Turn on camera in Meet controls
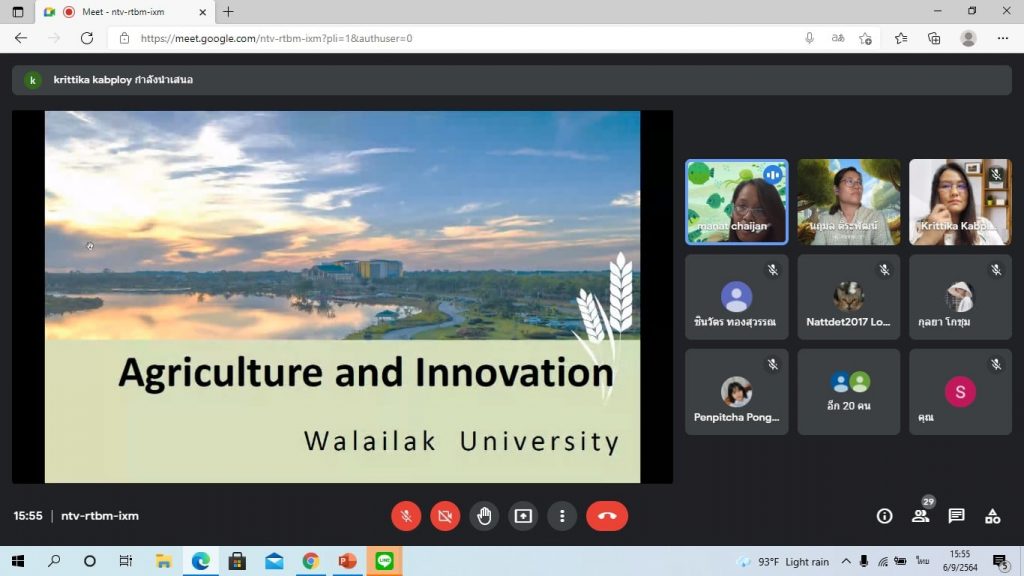This screenshot has height=576, width=1024. (445, 516)
